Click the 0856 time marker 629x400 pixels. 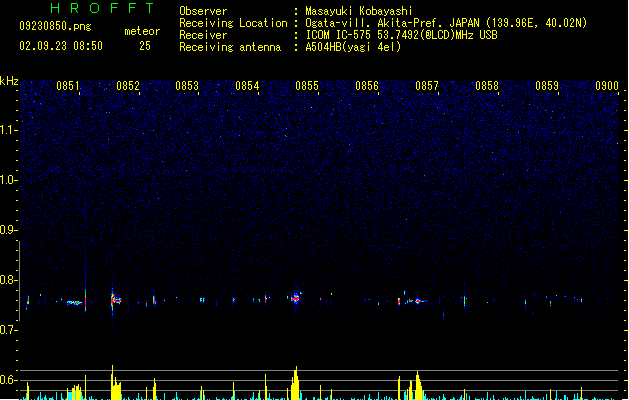coord(367,86)
